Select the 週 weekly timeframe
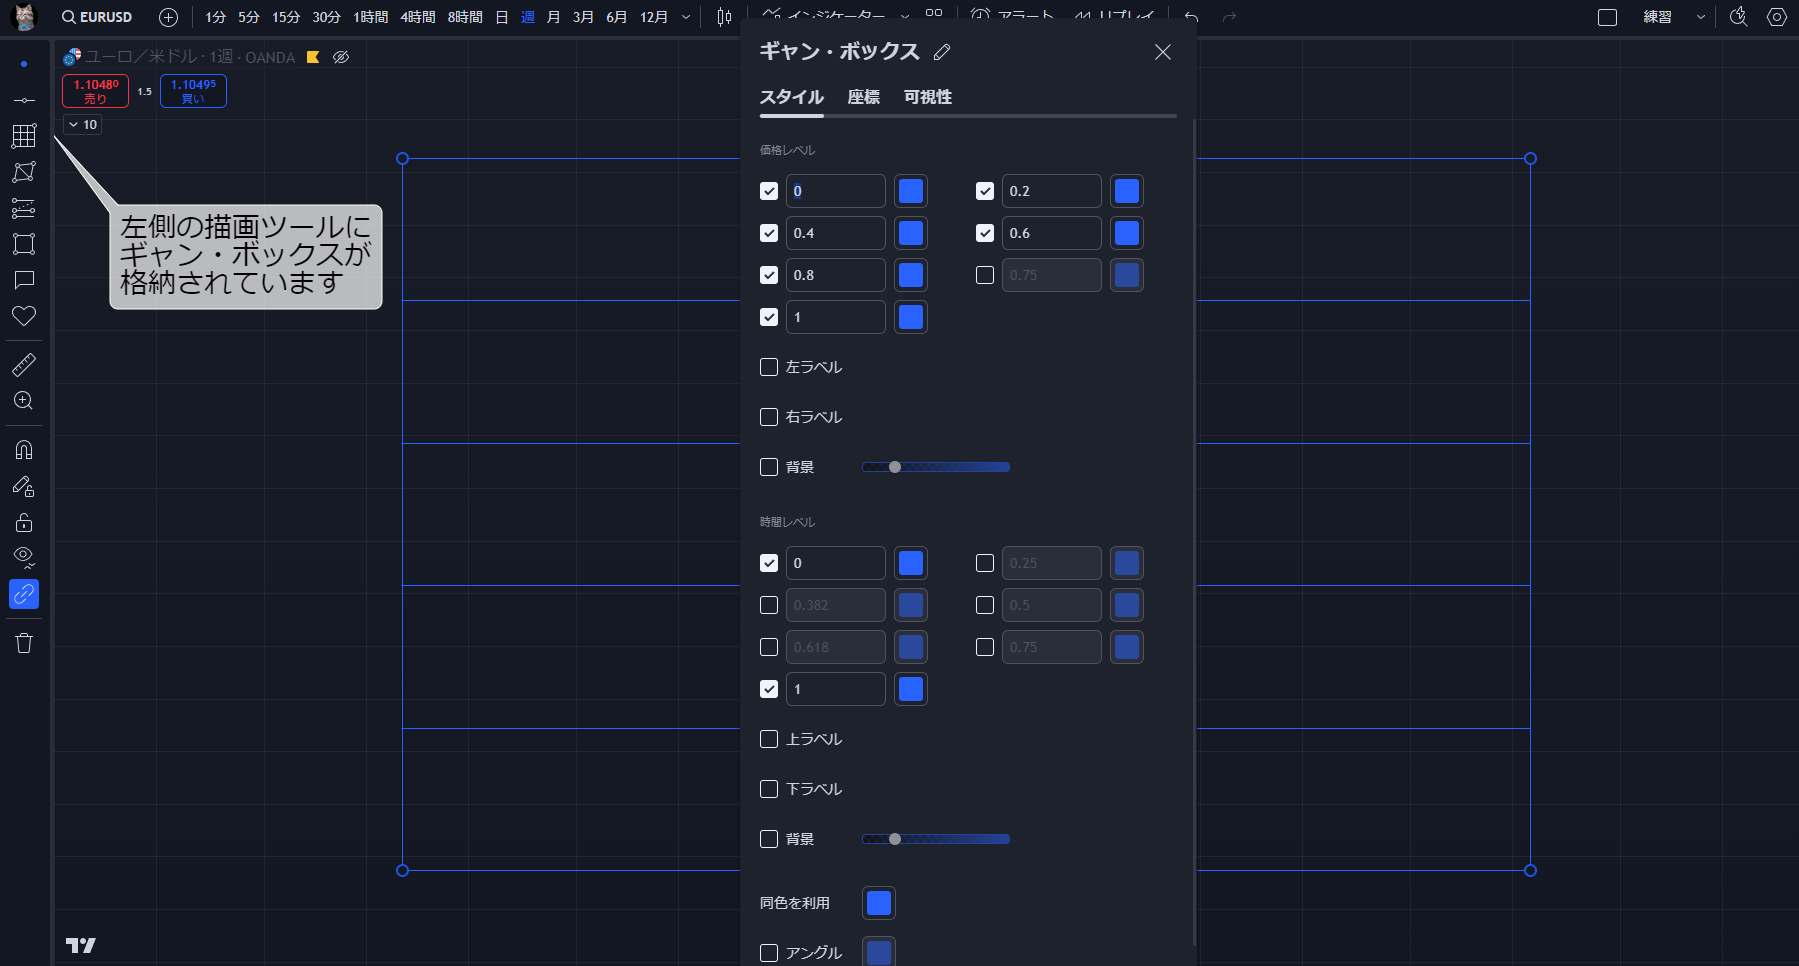Viewport: 1799px width, 966px height. pyautogui.click(x=528, y=17)
